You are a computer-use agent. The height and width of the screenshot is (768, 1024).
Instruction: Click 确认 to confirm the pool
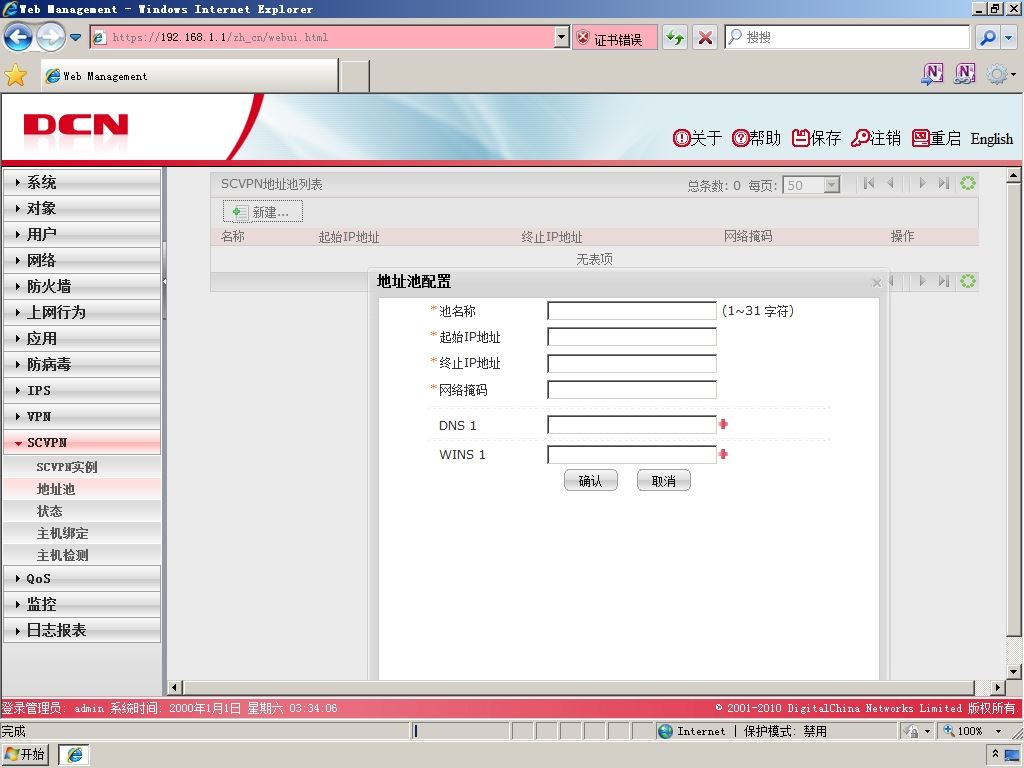pos(590,481)
